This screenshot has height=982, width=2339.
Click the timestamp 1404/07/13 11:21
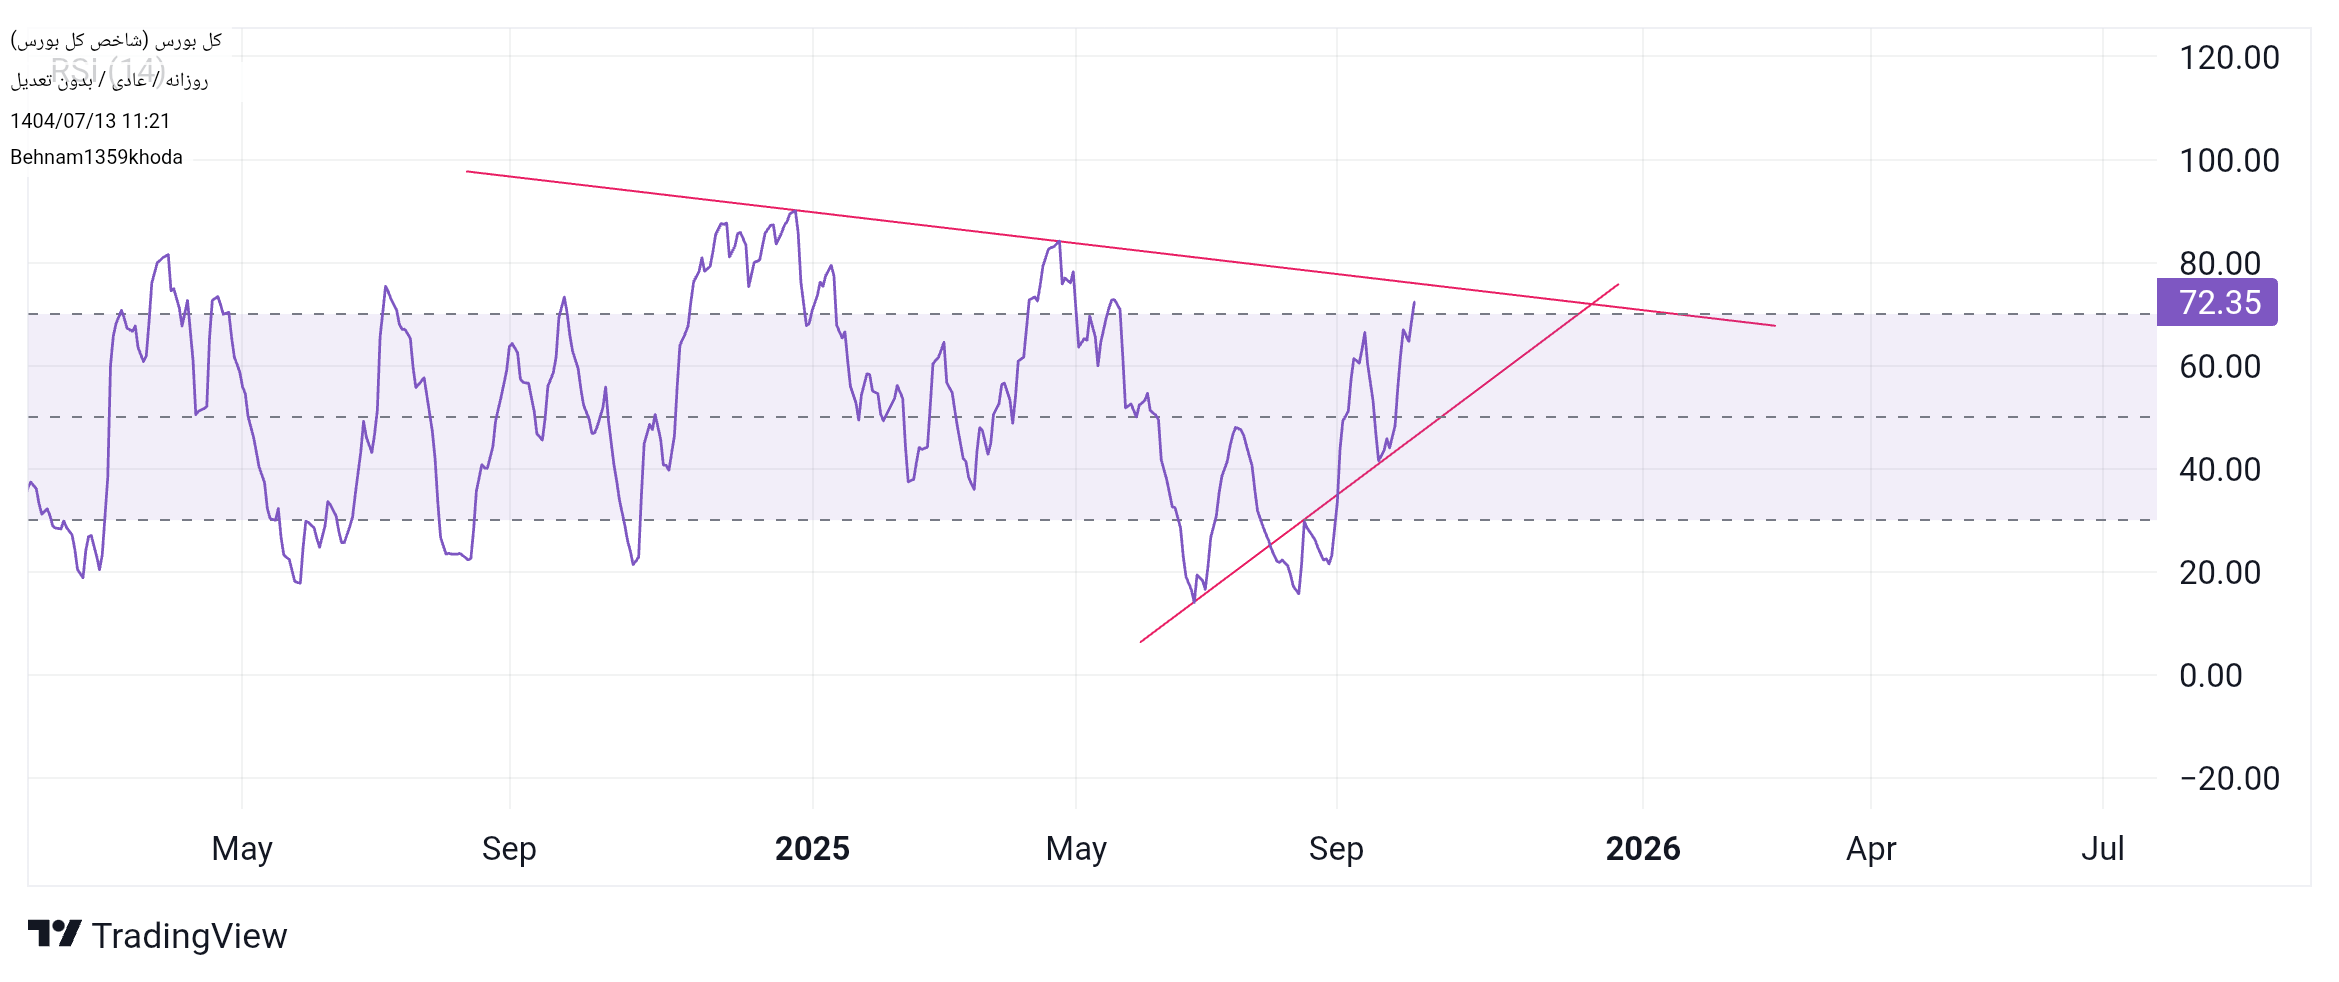point(90,121)
